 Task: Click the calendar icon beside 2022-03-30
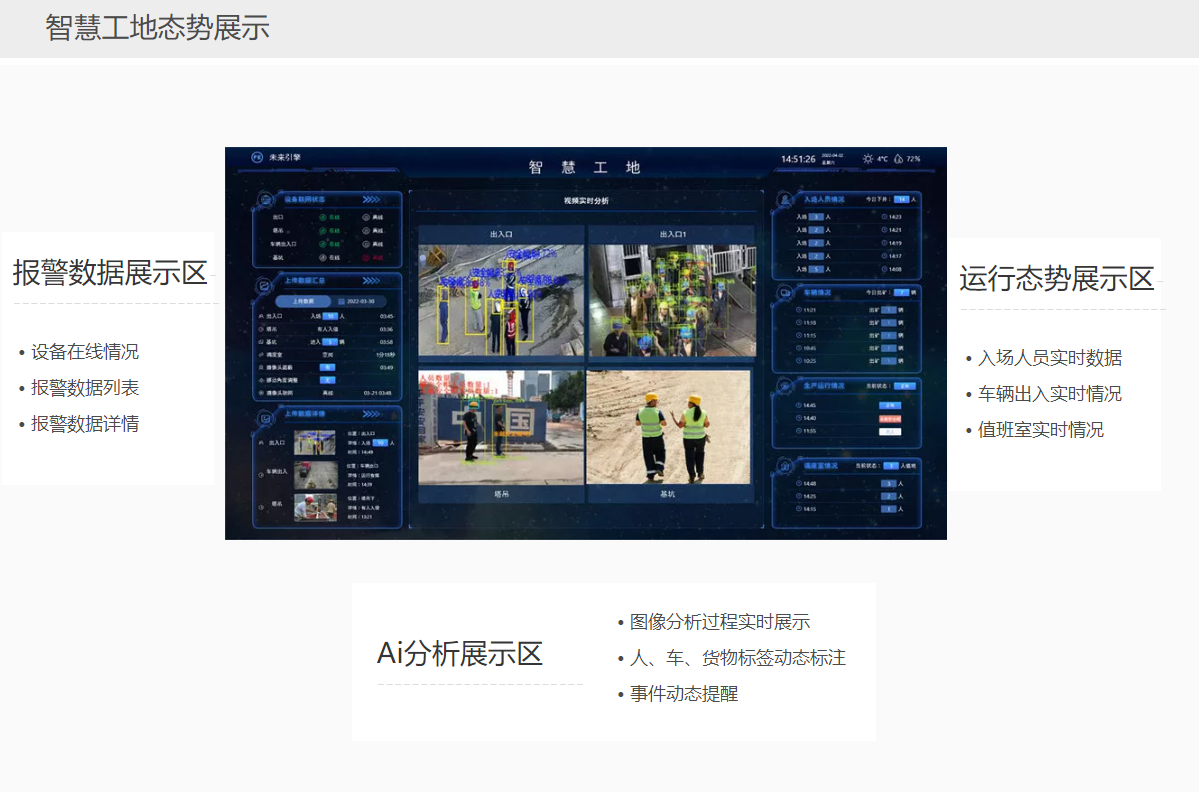(x=341, y=301)
